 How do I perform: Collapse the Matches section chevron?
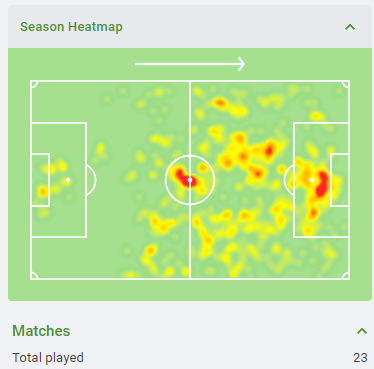coord(362,331)
